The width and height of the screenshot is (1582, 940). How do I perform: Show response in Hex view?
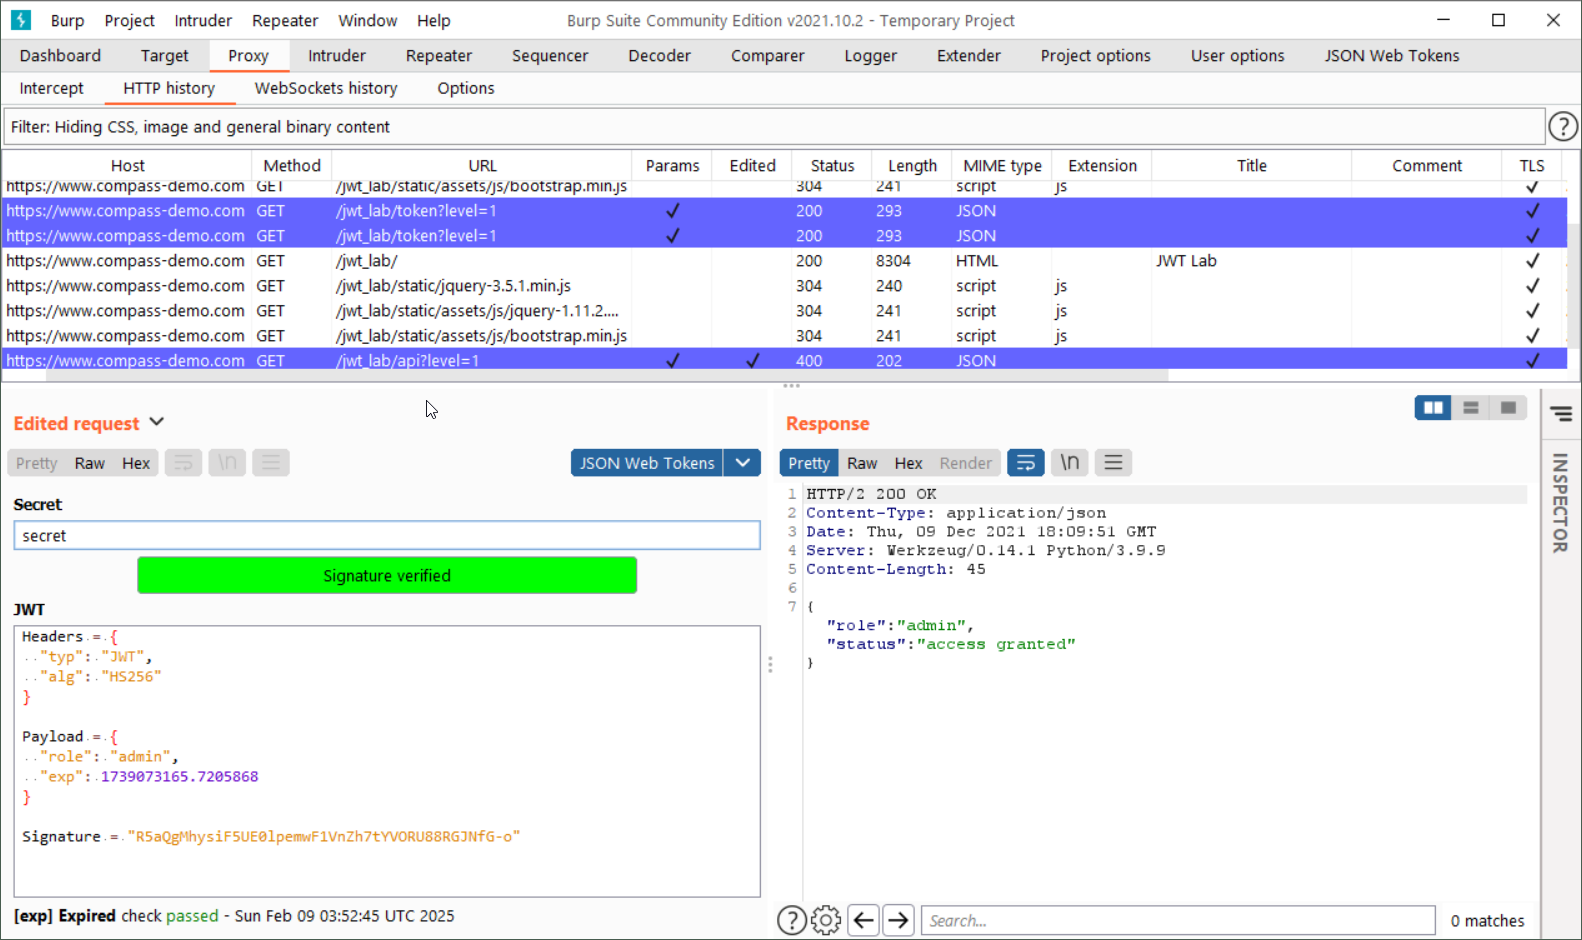point(907,463)
